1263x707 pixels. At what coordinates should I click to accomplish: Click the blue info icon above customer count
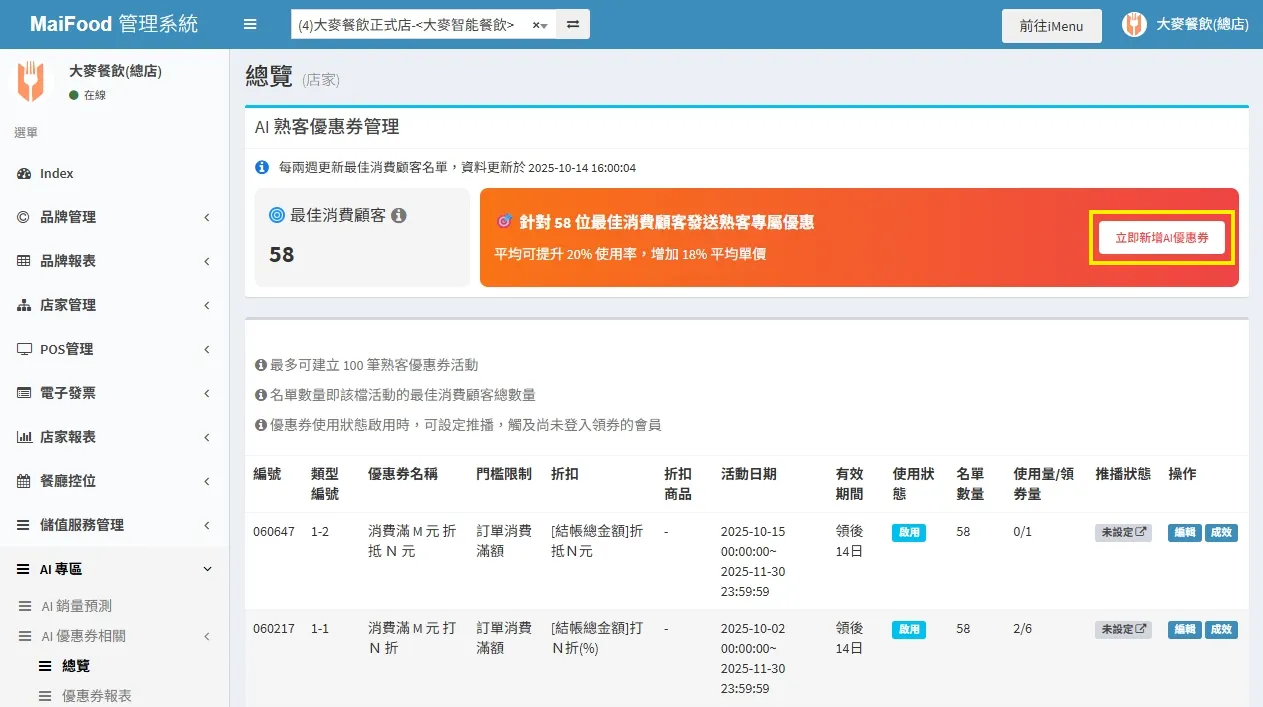point(262,167)
